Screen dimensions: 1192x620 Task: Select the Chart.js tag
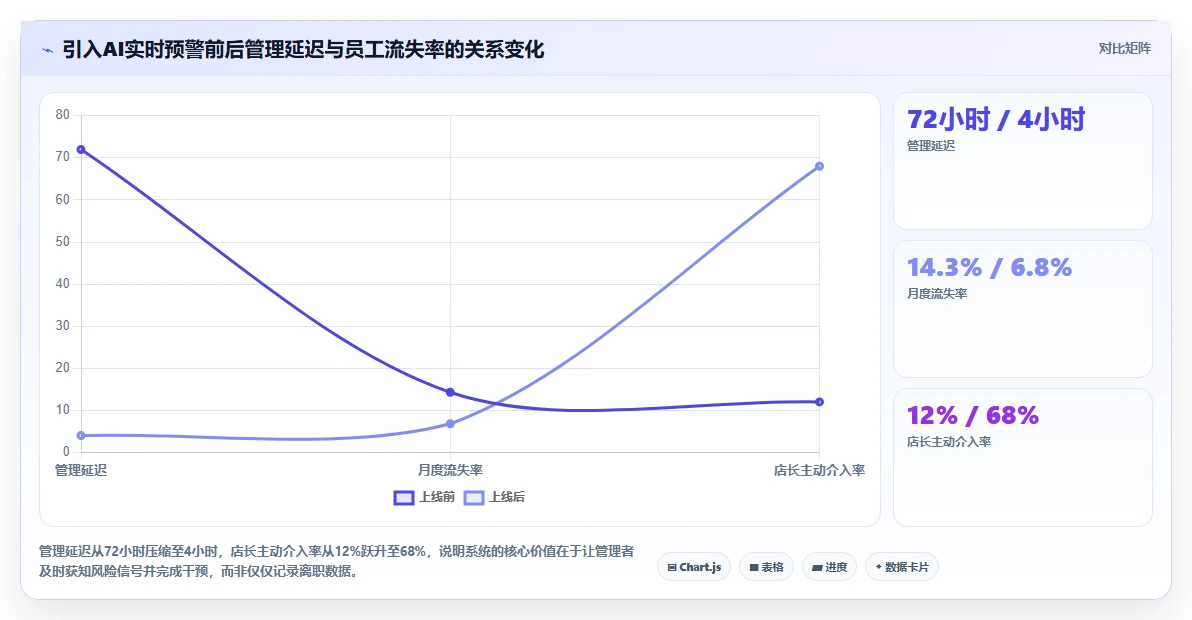pos(694,567)
